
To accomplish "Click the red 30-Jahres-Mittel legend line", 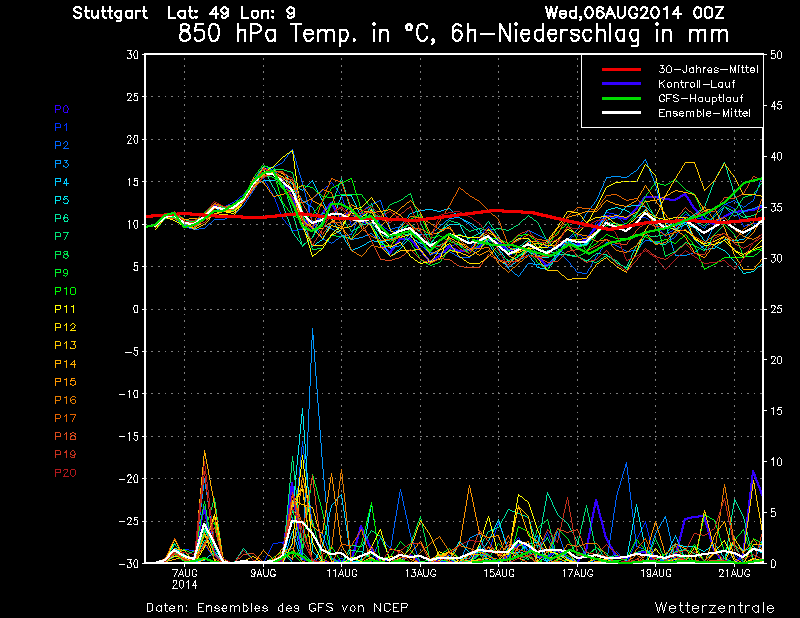I will coord(620,69).
